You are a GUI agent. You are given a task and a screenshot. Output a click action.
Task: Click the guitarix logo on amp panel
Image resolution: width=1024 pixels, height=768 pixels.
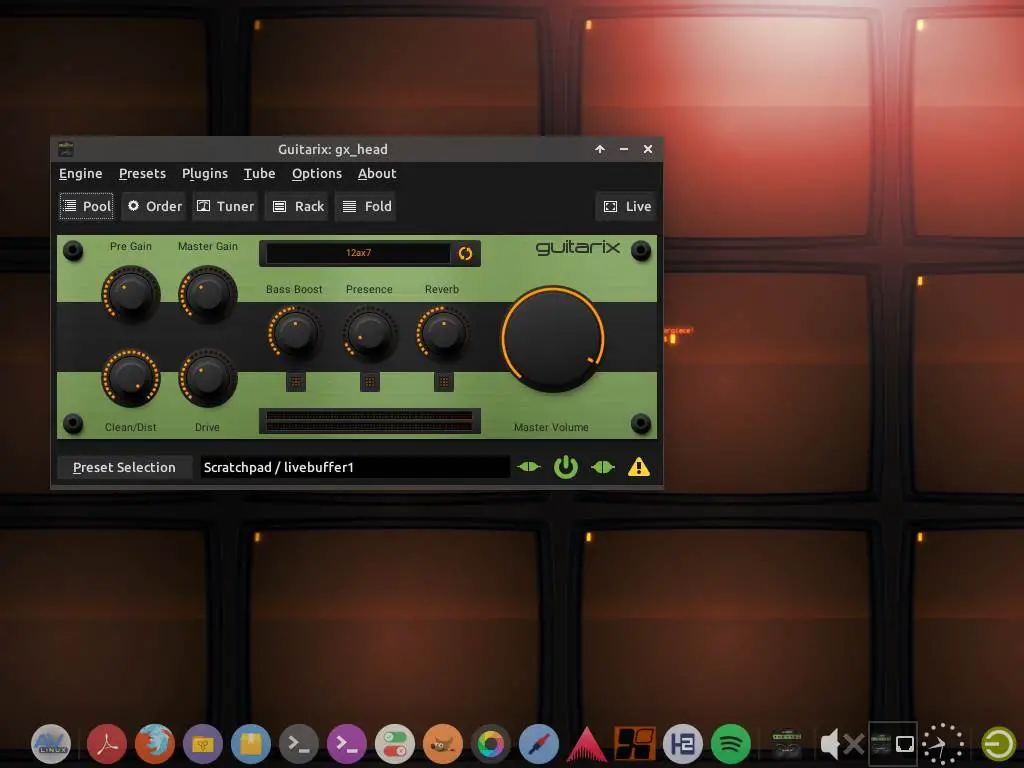tap(577, 248)
